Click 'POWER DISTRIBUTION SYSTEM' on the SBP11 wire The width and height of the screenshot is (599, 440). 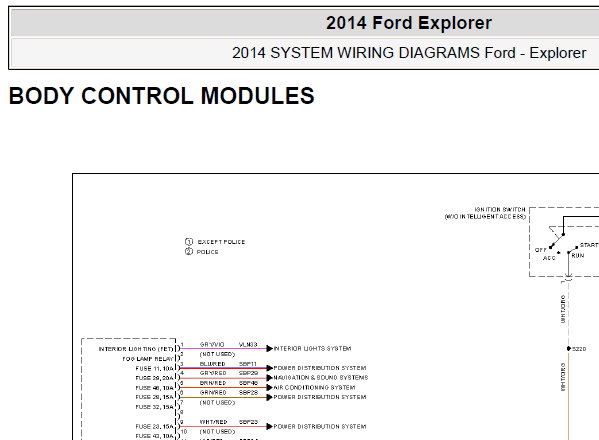tap(320, 368)
